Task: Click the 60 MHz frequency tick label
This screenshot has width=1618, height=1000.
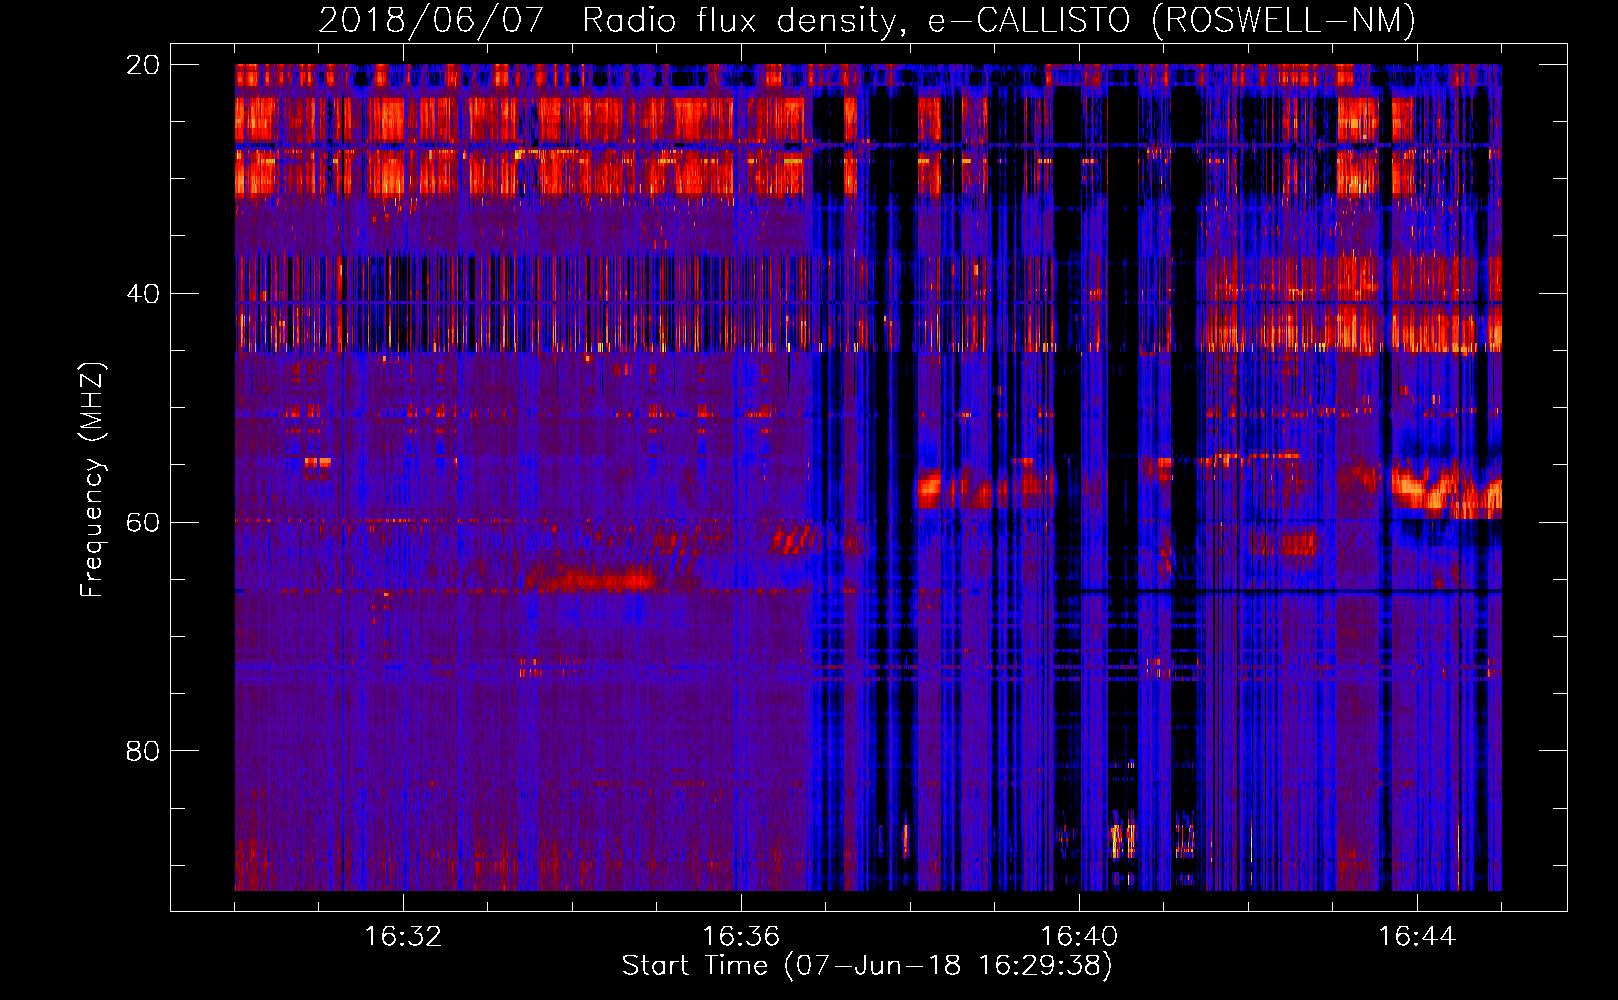Action: (142, 522)
